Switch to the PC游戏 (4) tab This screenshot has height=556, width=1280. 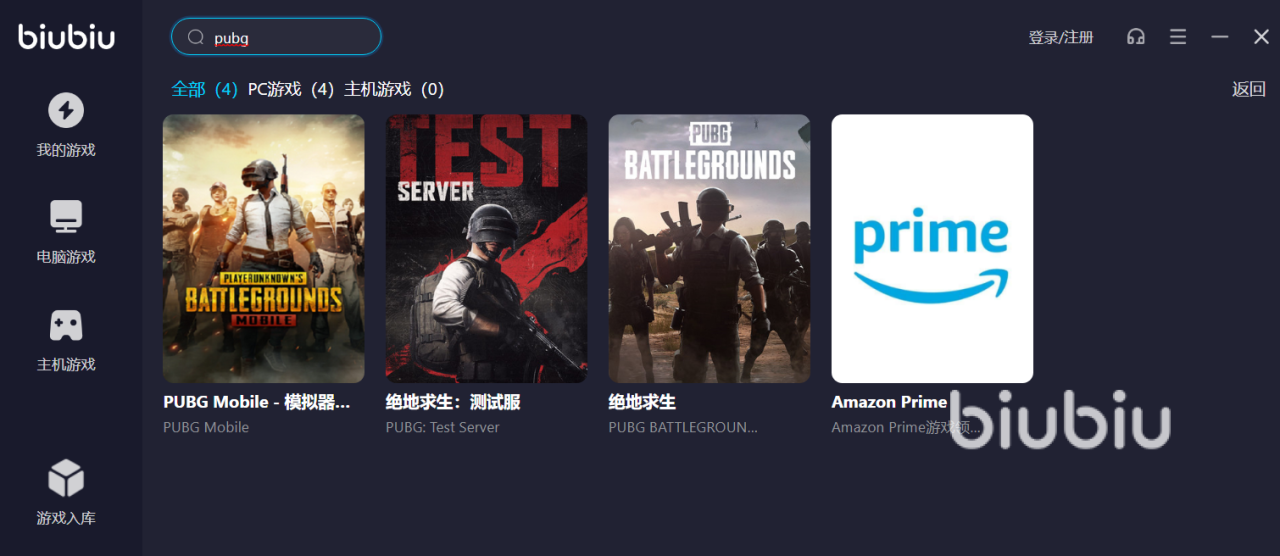(x=291, y=89)
